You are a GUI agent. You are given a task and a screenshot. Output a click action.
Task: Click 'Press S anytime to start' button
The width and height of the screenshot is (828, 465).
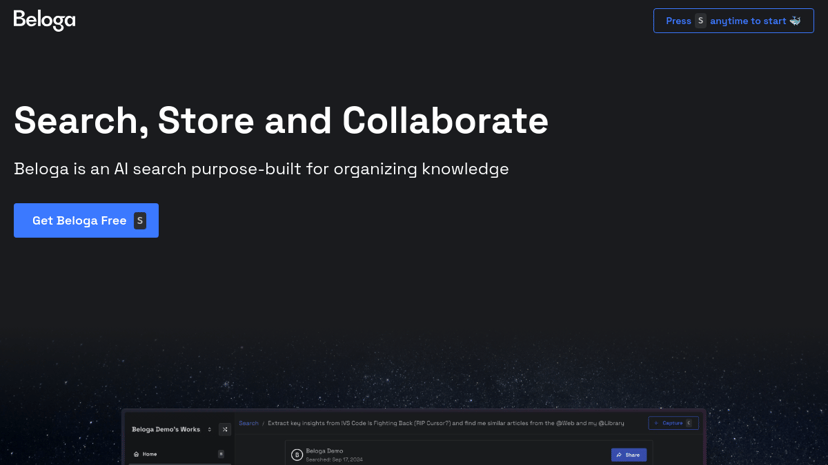click(733, 21)
